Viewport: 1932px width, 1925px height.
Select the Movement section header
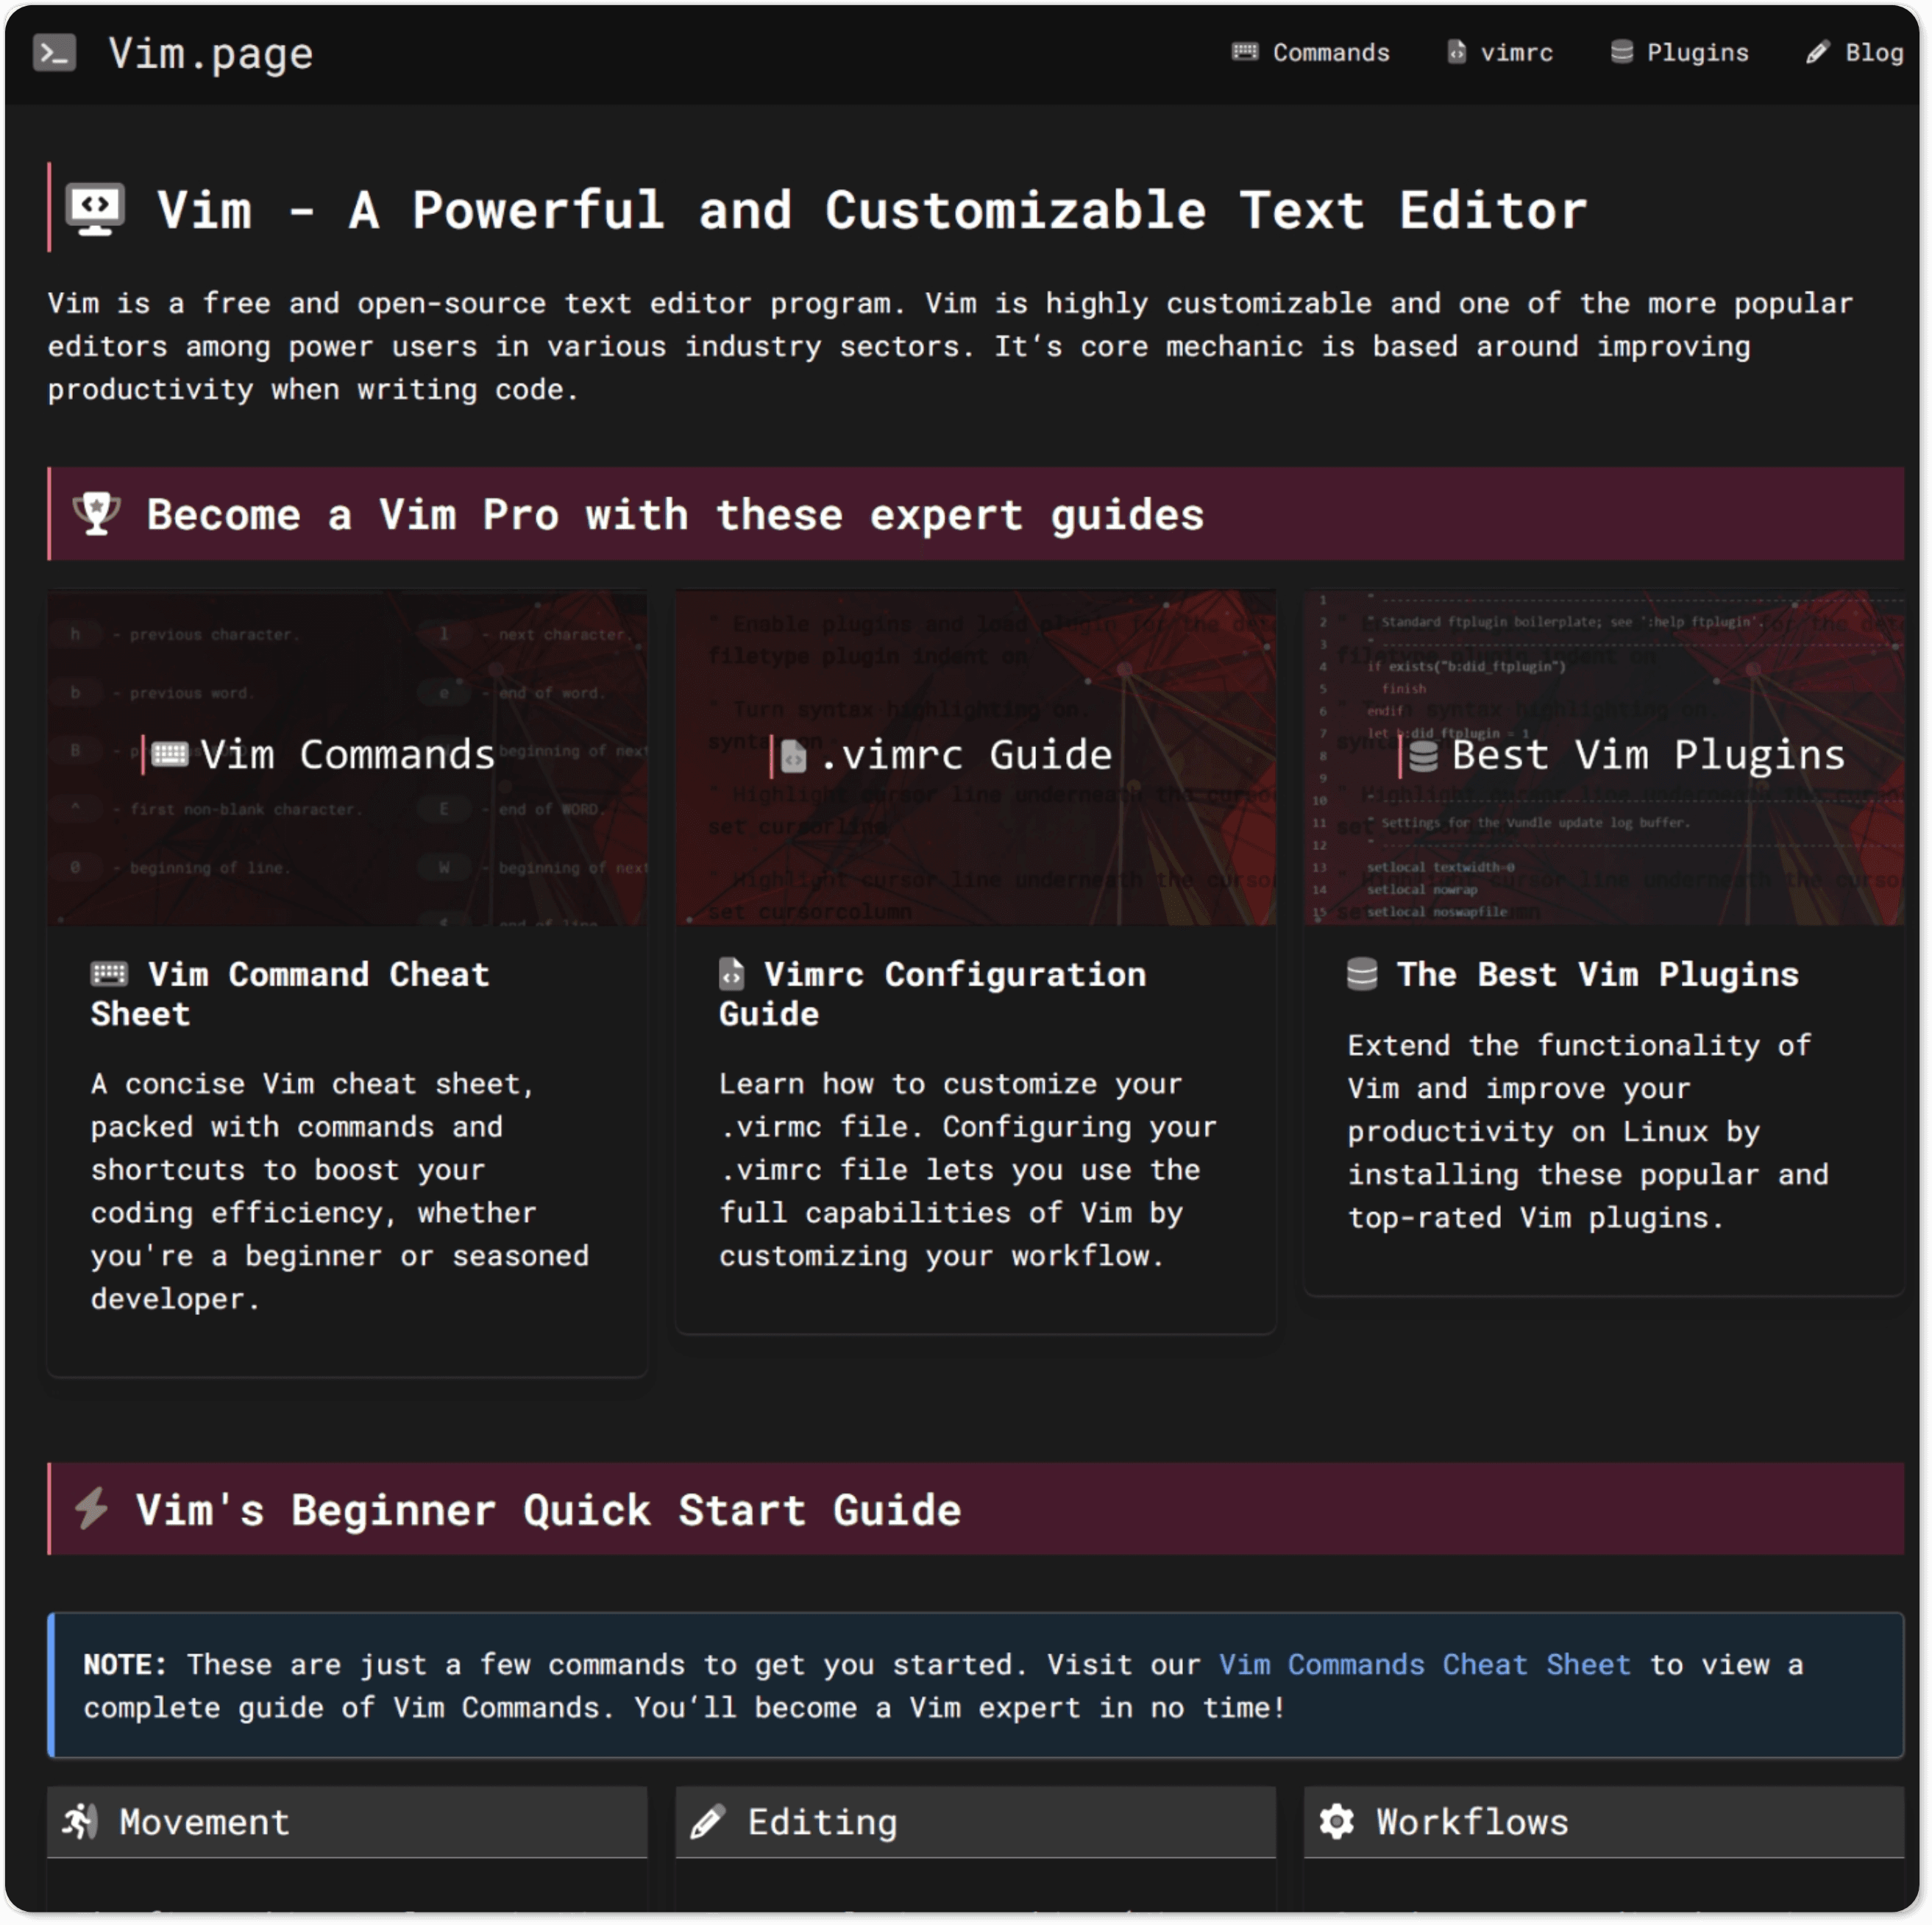coord(347,1821)
